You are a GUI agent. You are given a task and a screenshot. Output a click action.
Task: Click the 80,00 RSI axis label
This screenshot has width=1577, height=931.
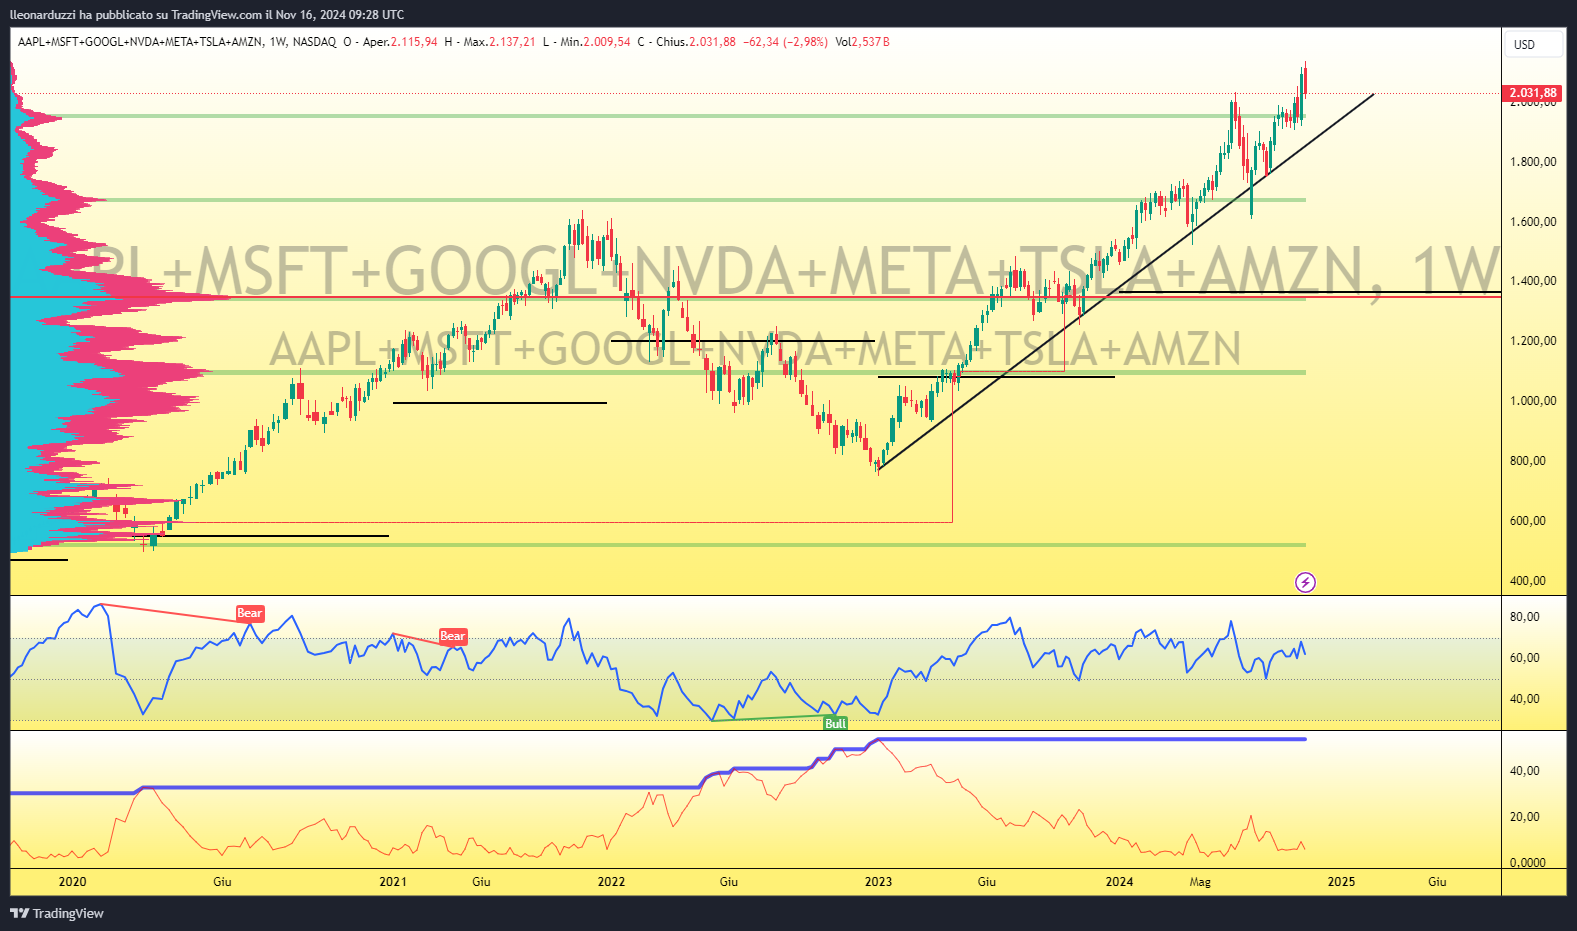coord(1525,617)
